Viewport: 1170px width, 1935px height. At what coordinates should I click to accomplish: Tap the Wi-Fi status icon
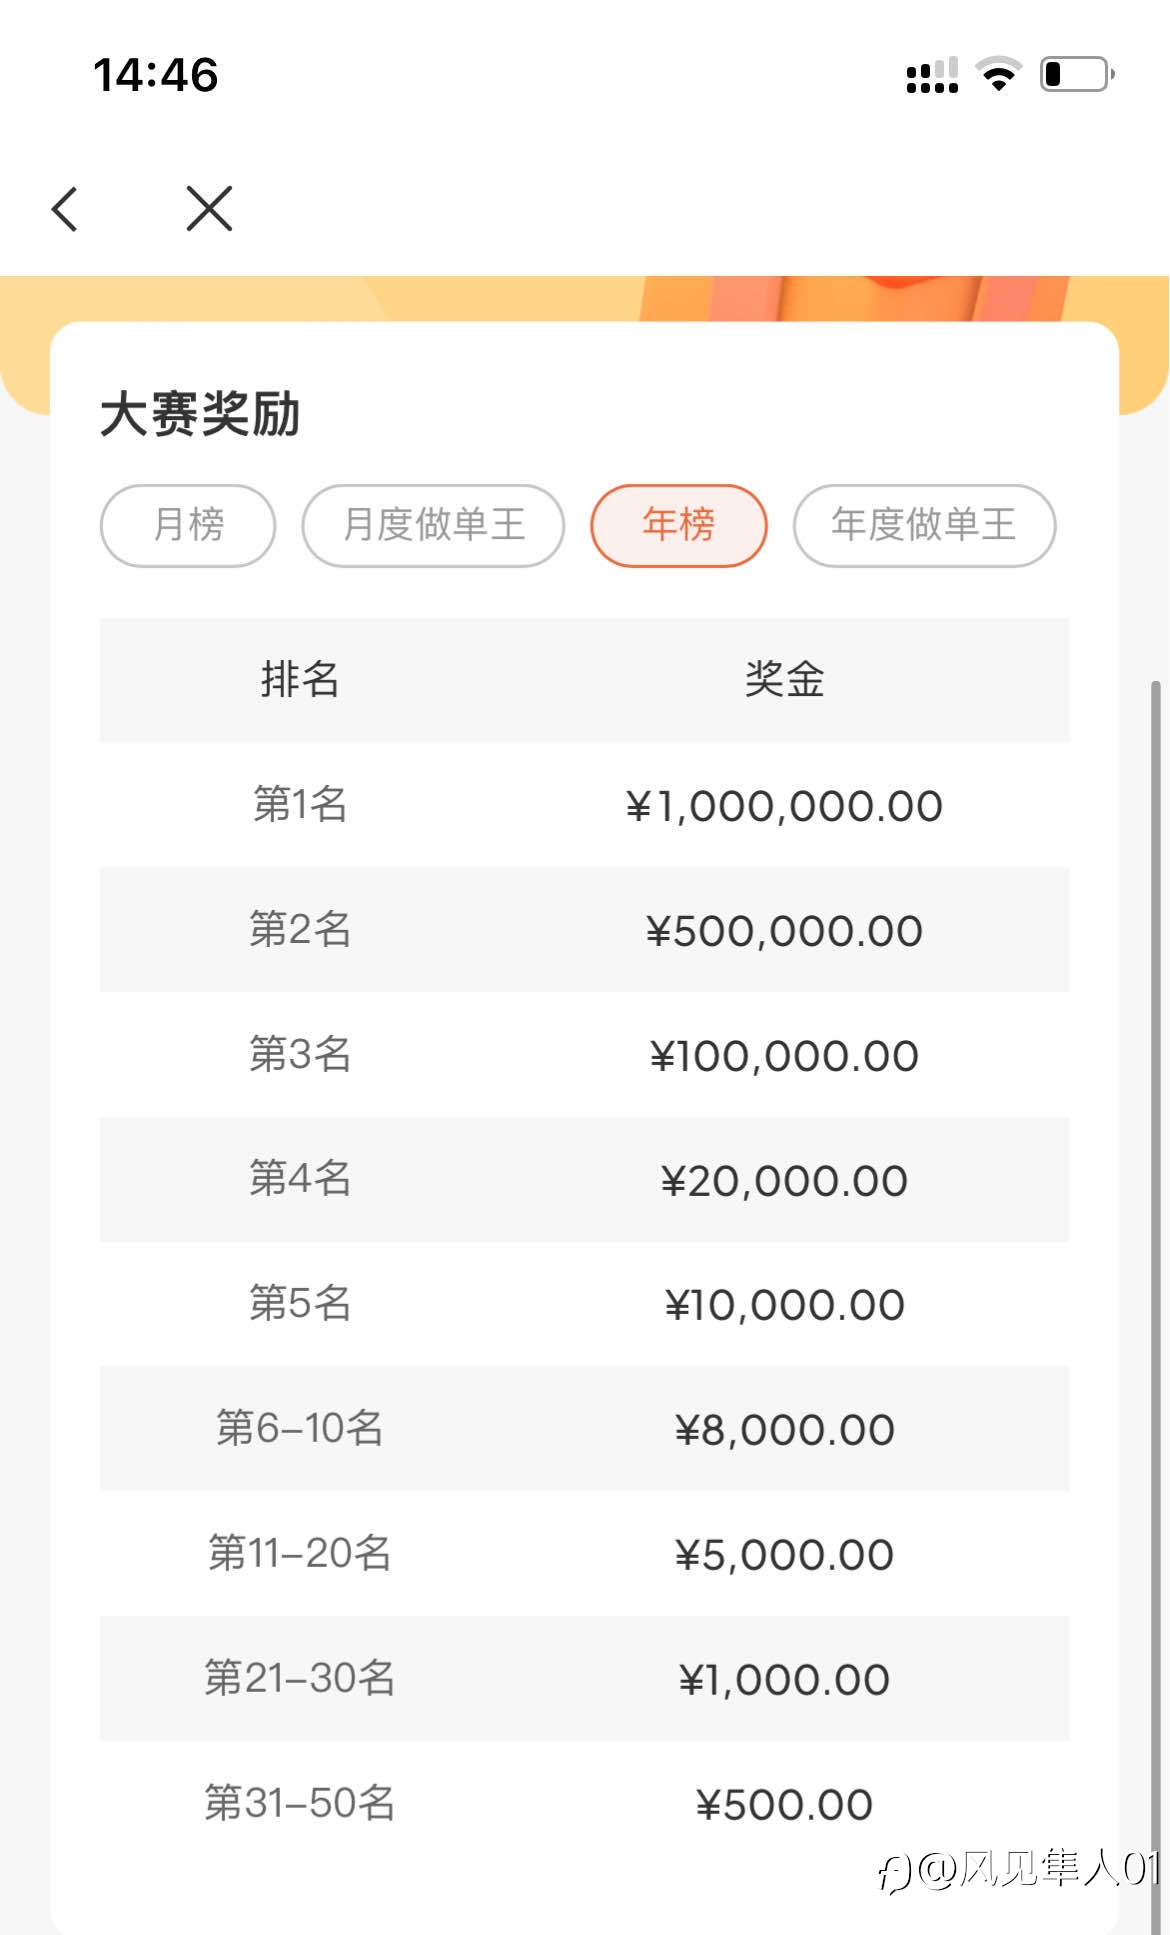(x=999, y=74)
